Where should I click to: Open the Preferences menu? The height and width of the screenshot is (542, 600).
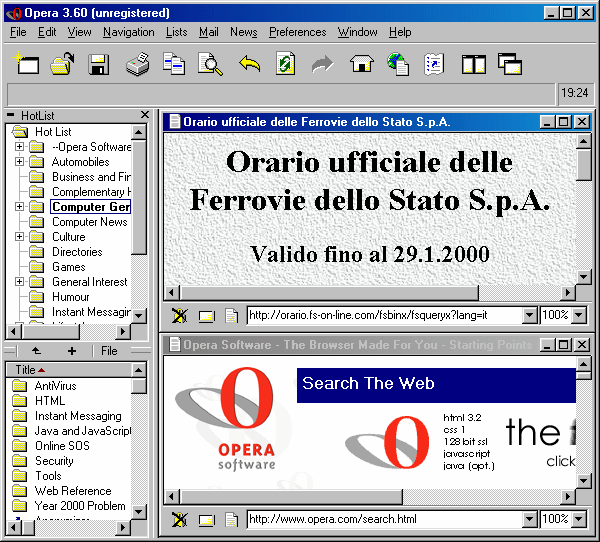297,32
